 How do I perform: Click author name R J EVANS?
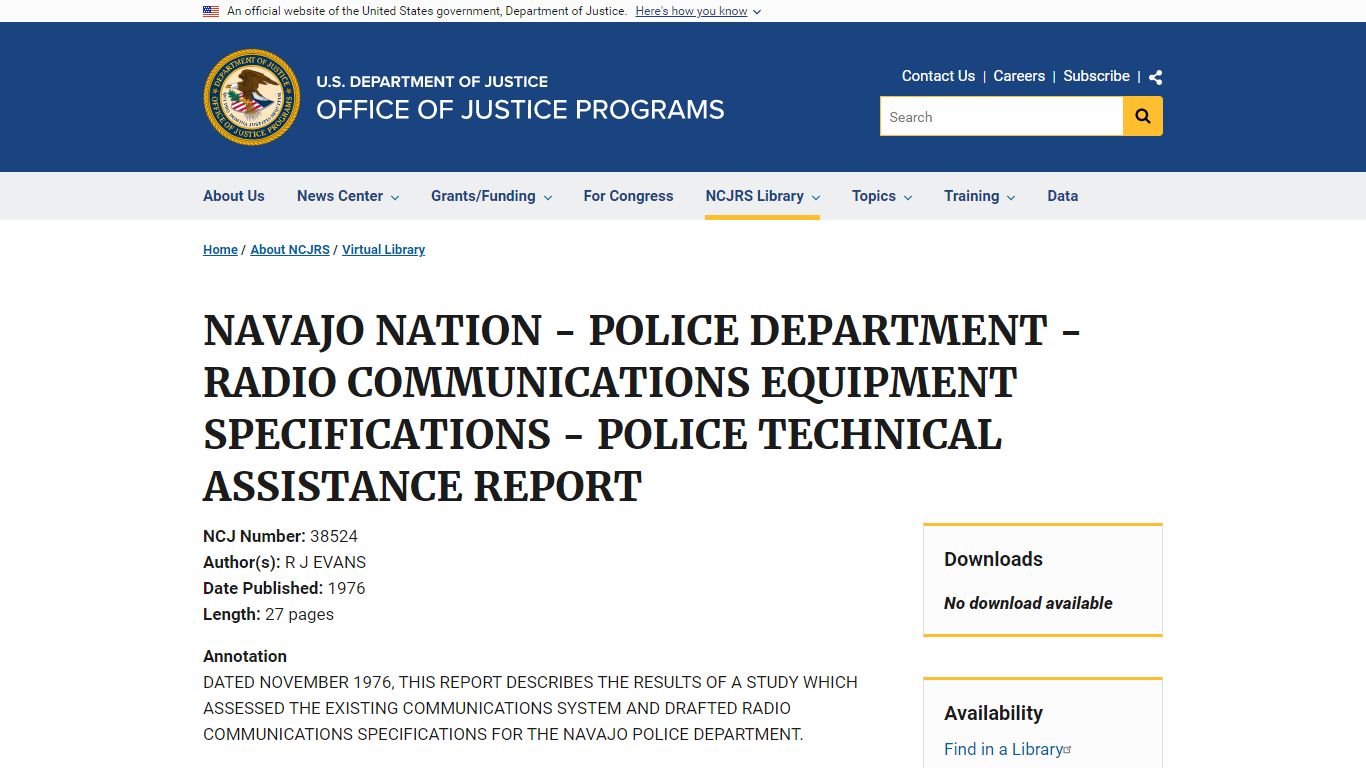[x=326, y=562]
